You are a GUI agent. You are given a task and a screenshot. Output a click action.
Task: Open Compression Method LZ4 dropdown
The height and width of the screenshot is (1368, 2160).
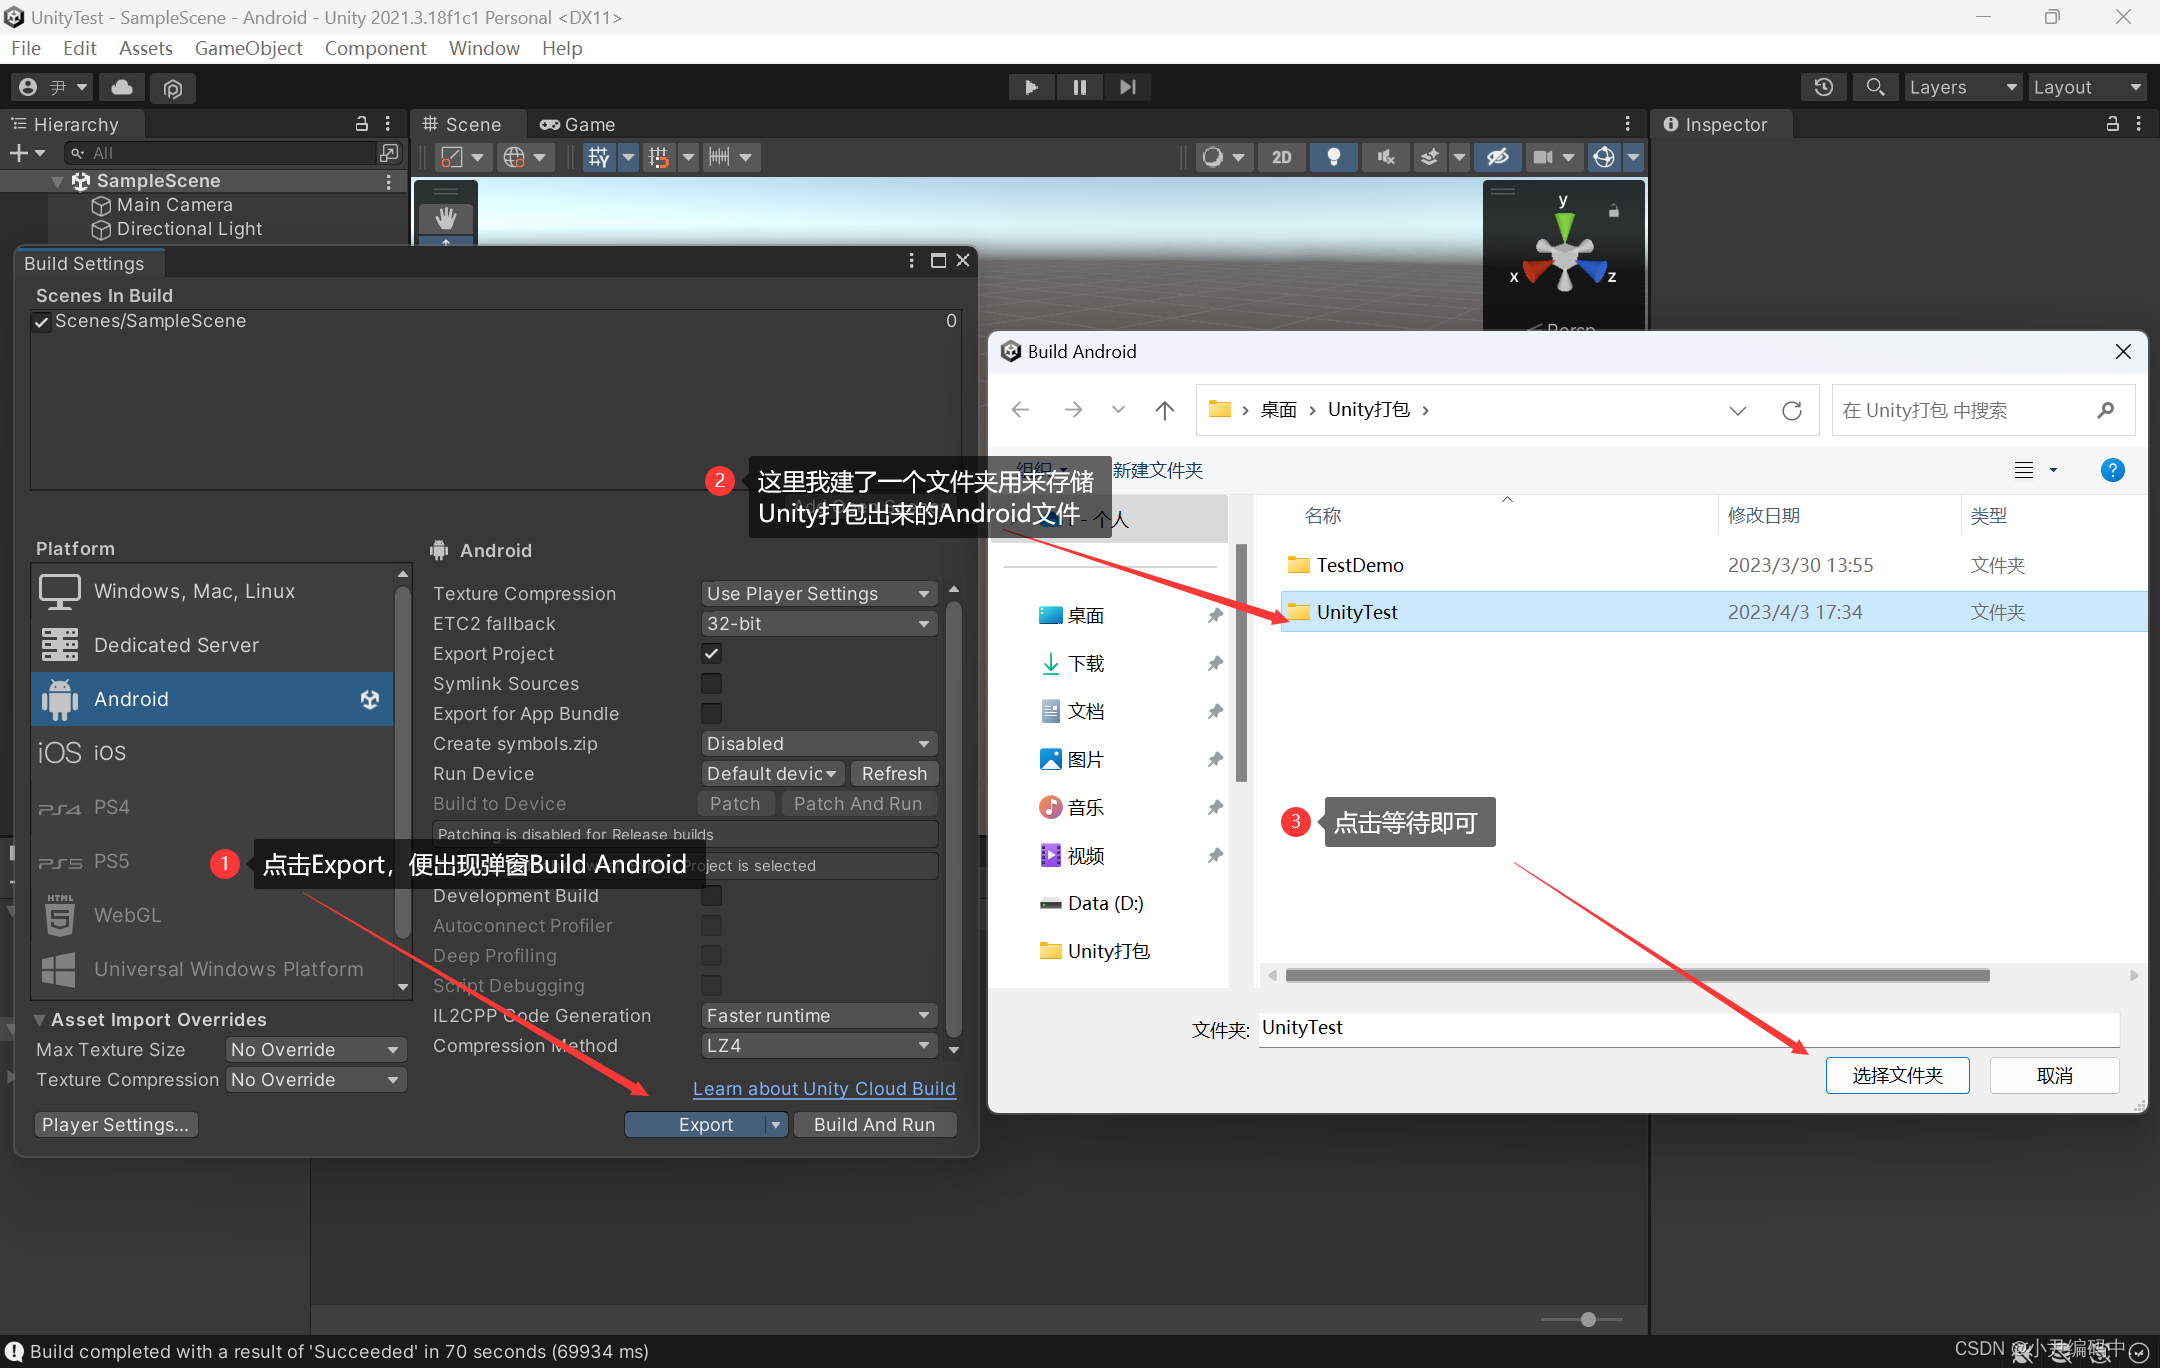click(819, 1046)
